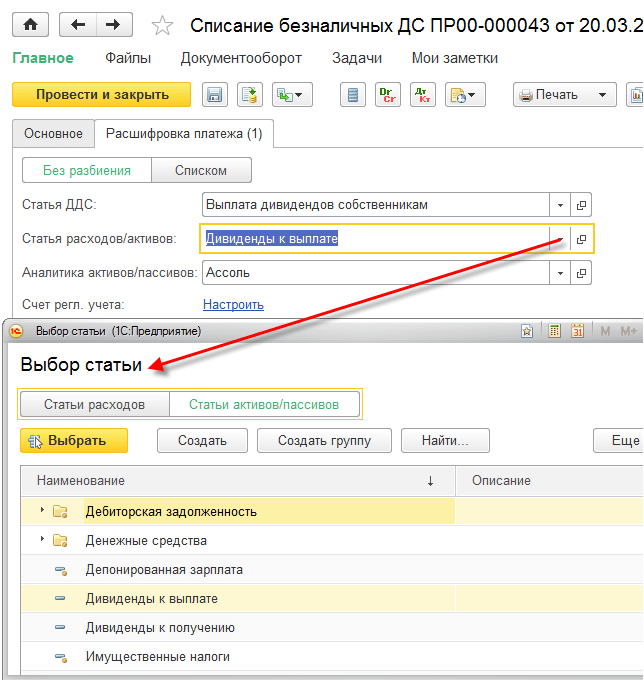Mark document as favorite with star icon
Screen dimensions: 644x680
point(164,26)
